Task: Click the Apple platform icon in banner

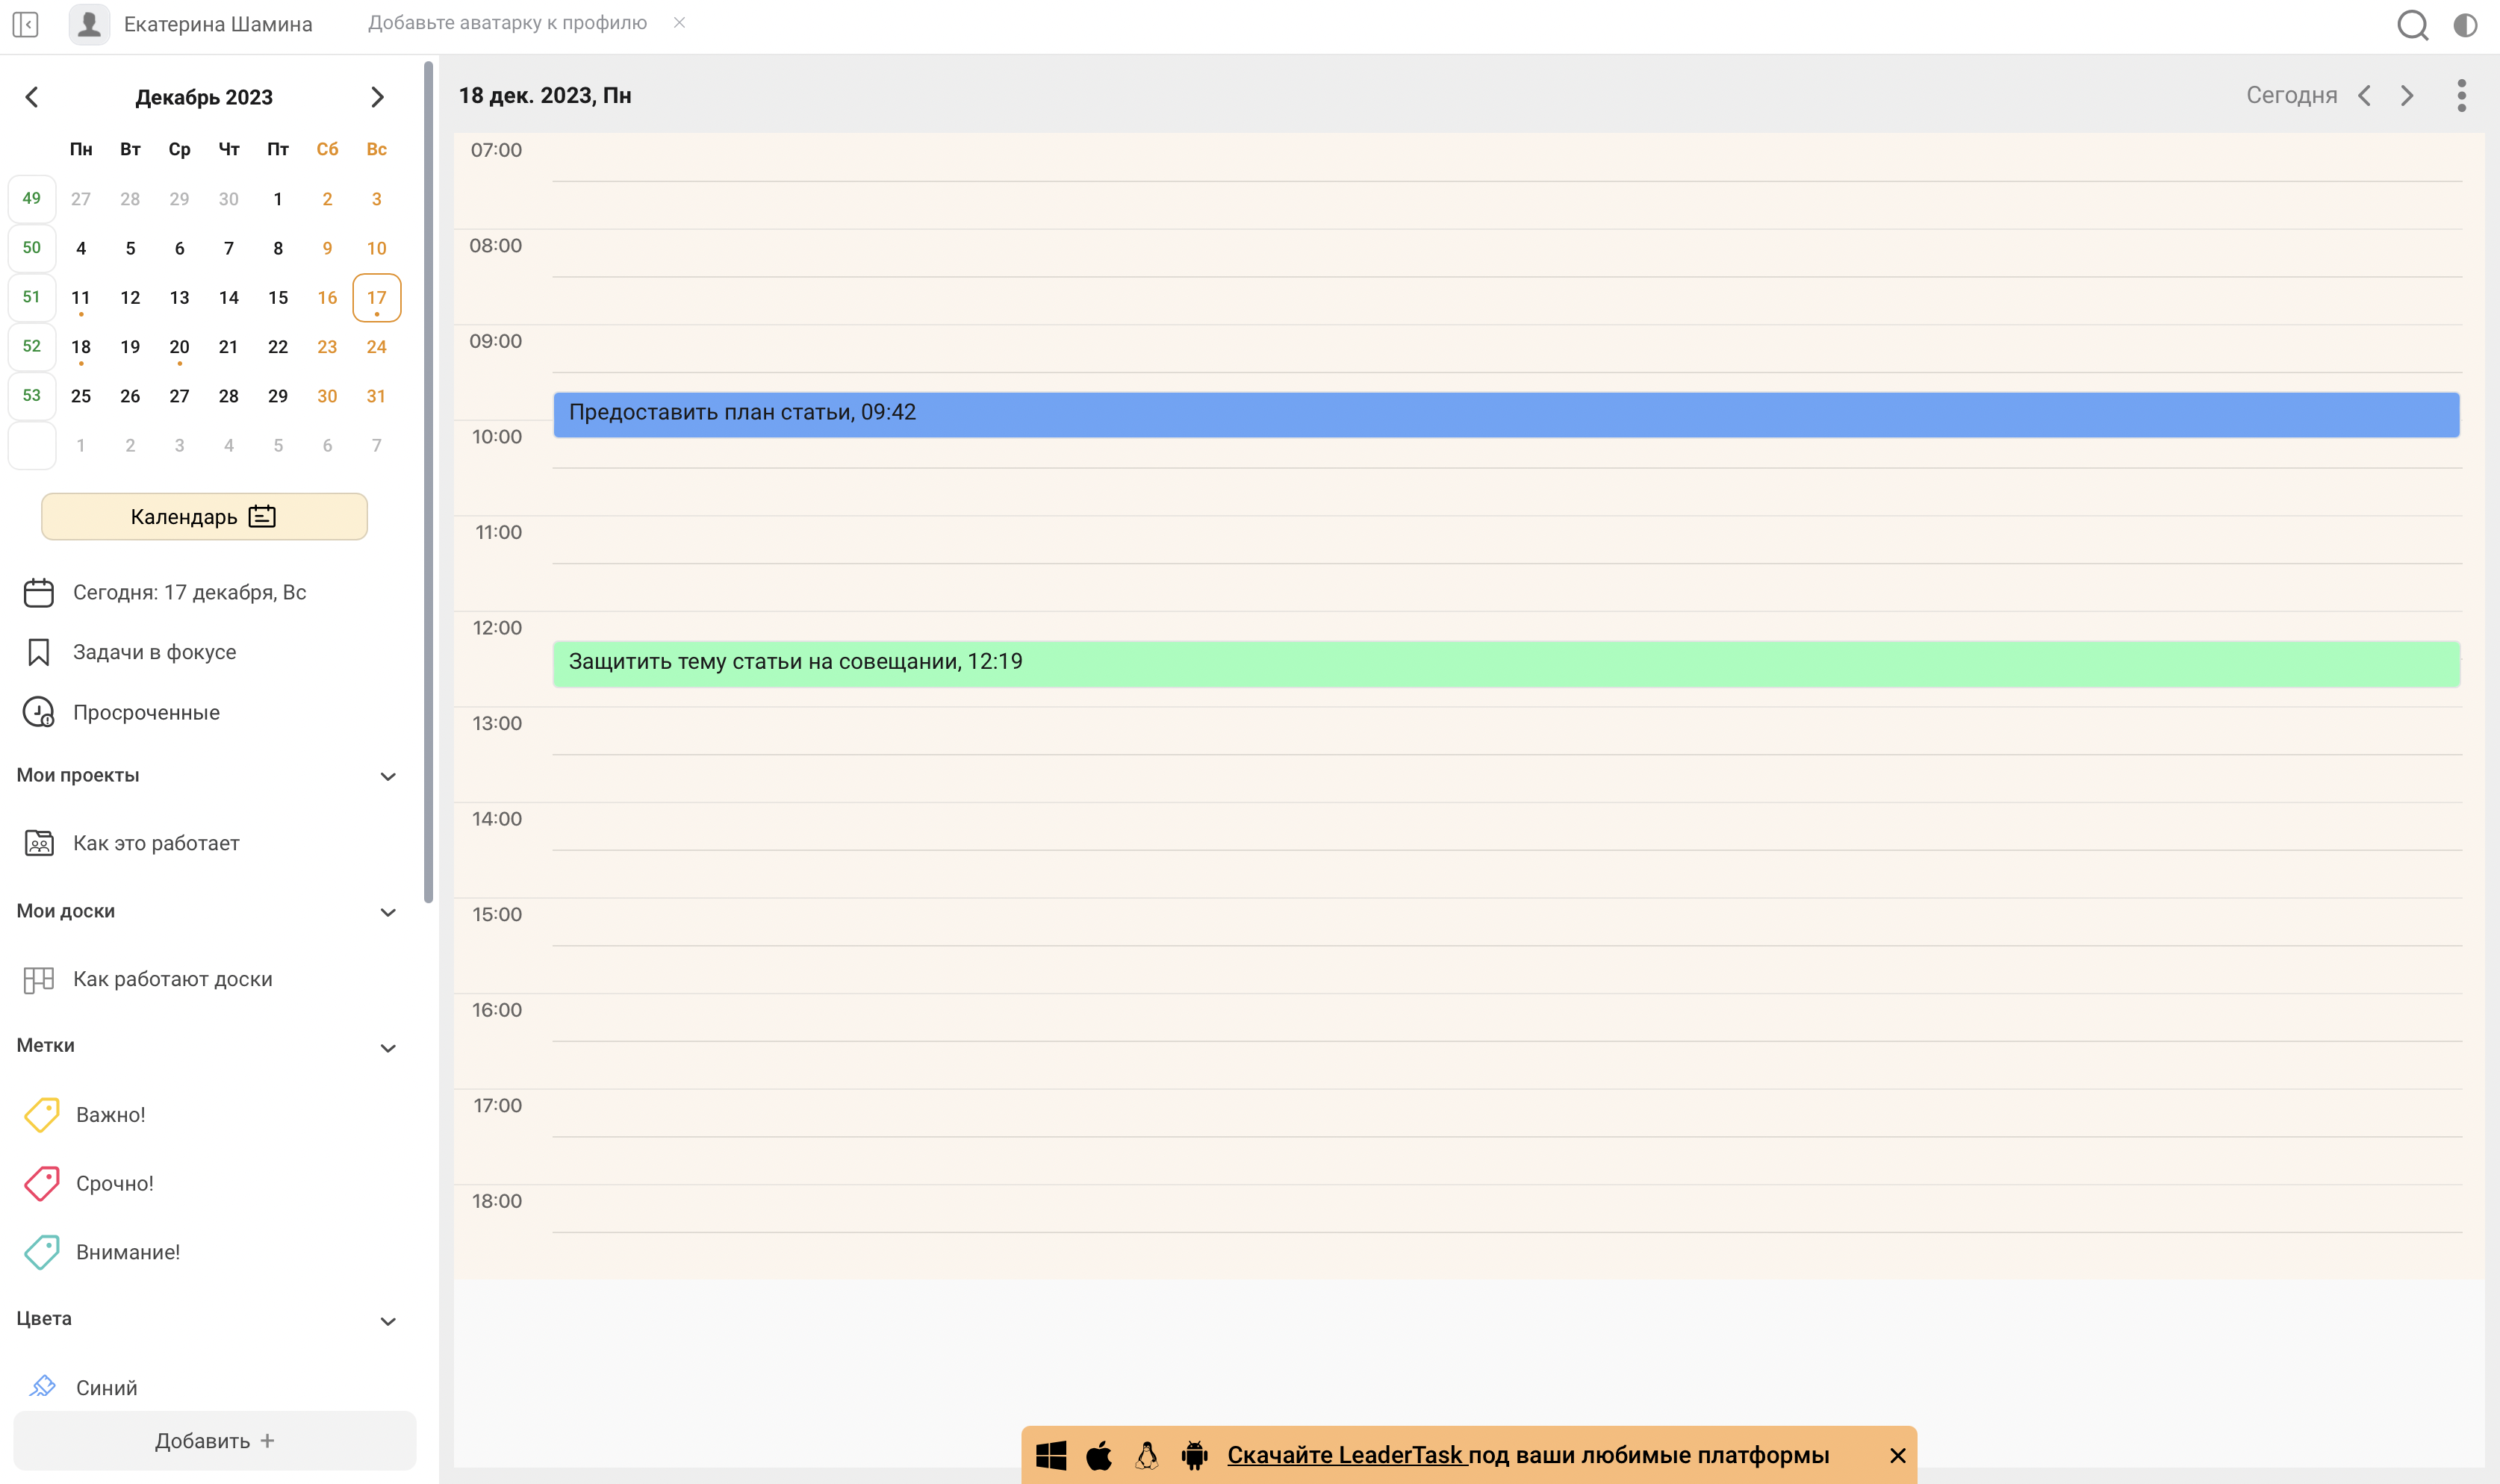Action: (x=1099, y=1455)
